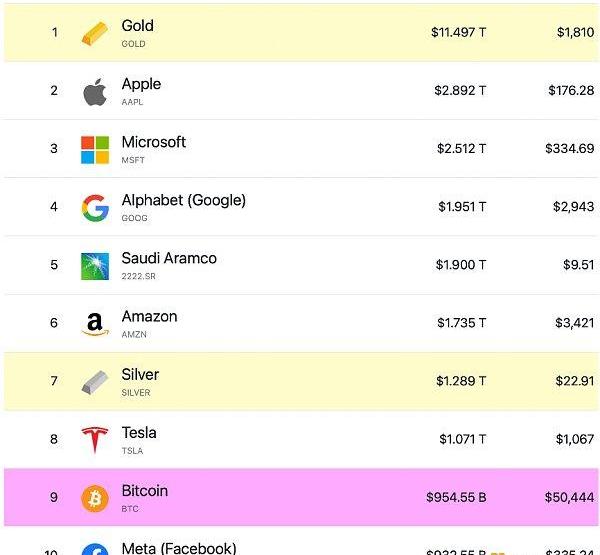Viewport: 600px width, 555px height.
Task: Click the Gold bar icon
Action: [x=95, y=33]
